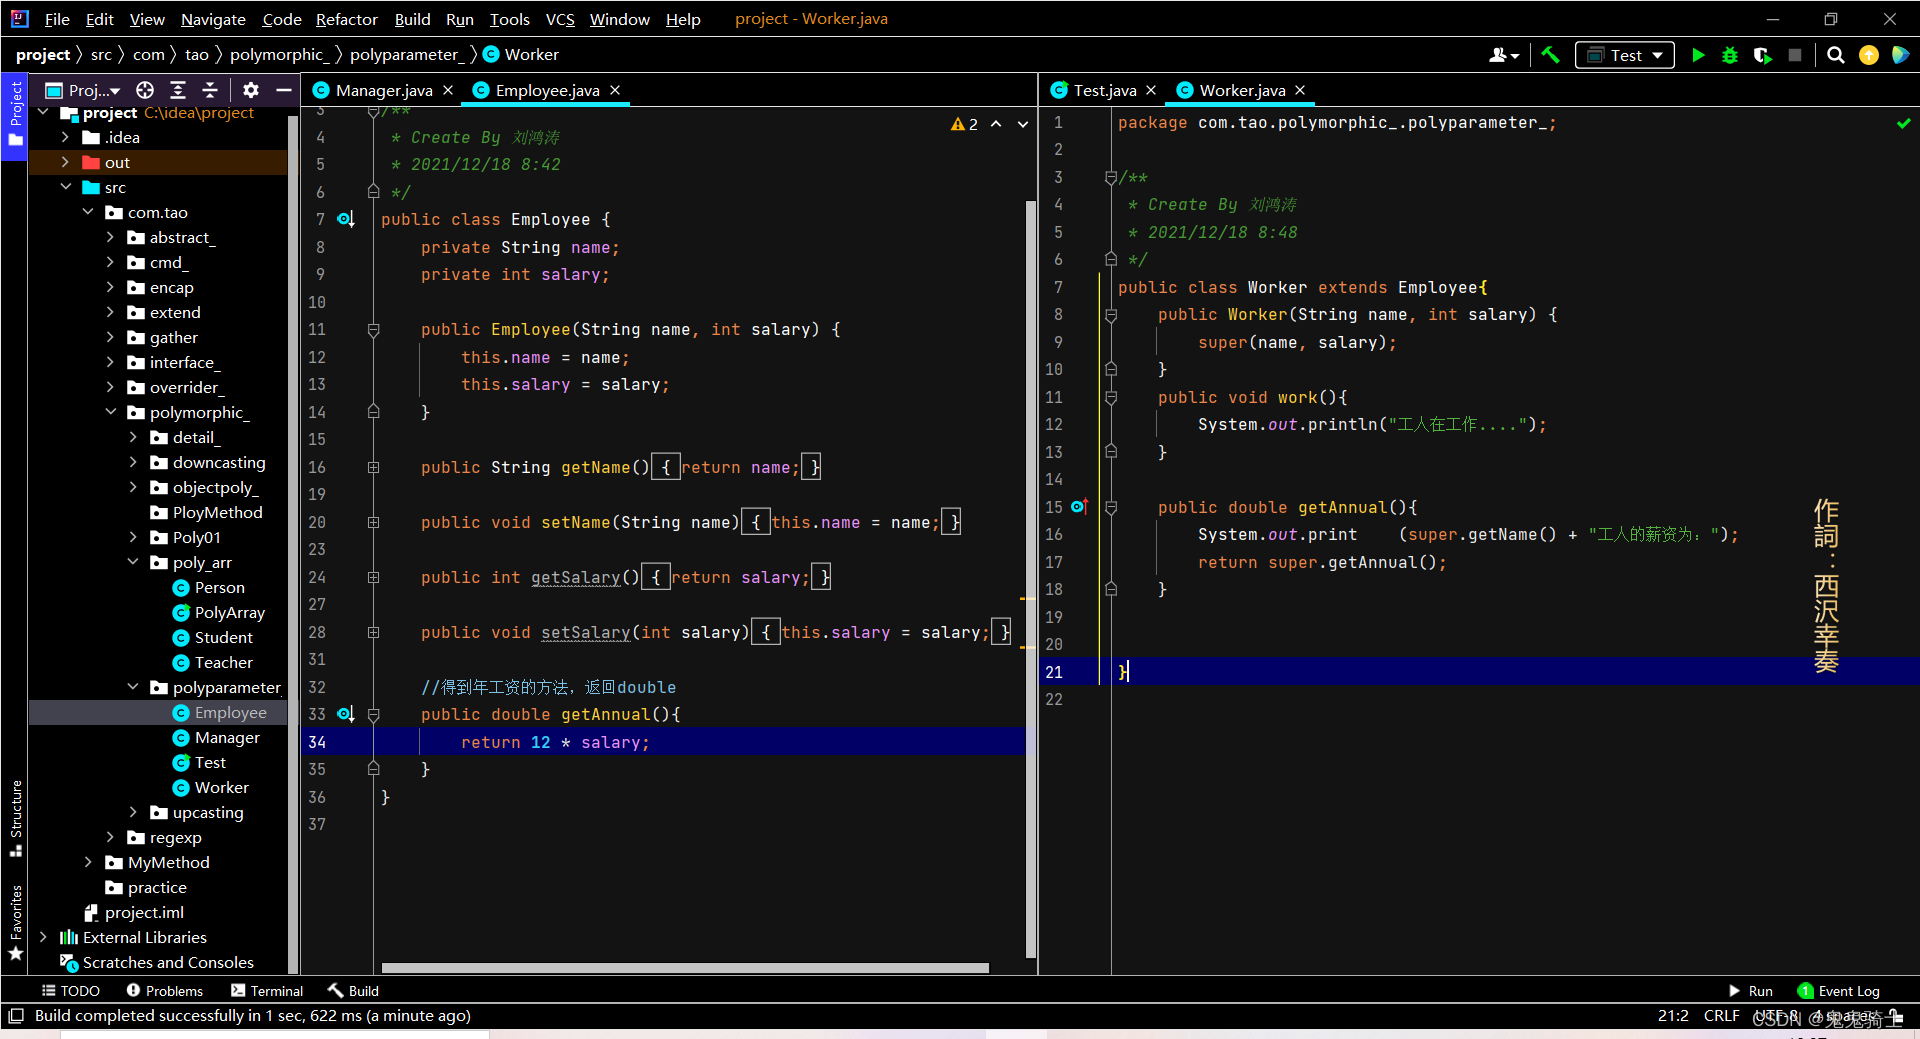Expand External Libraries node

coord(43,937)
